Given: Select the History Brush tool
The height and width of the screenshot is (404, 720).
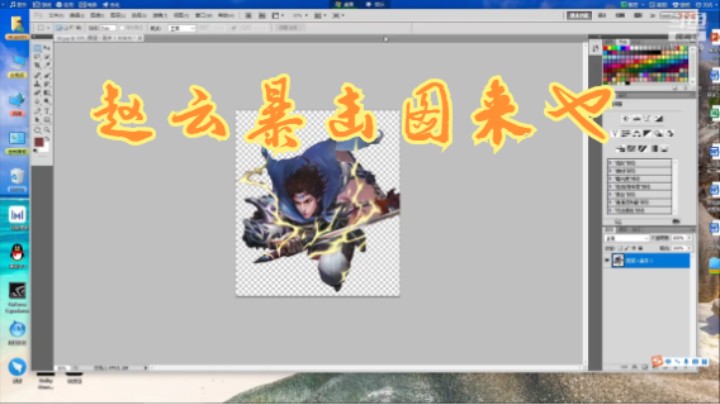Looking at the screenshot, I should tap(47, 84).
